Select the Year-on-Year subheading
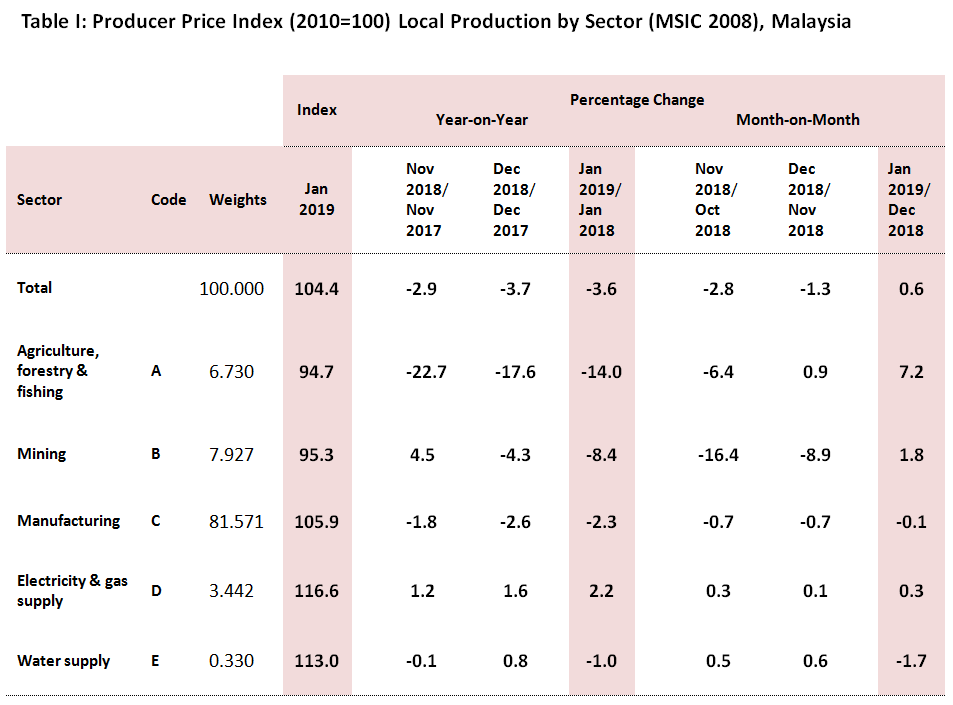Viewport: 953px width, 705px height. pos(481,119)
